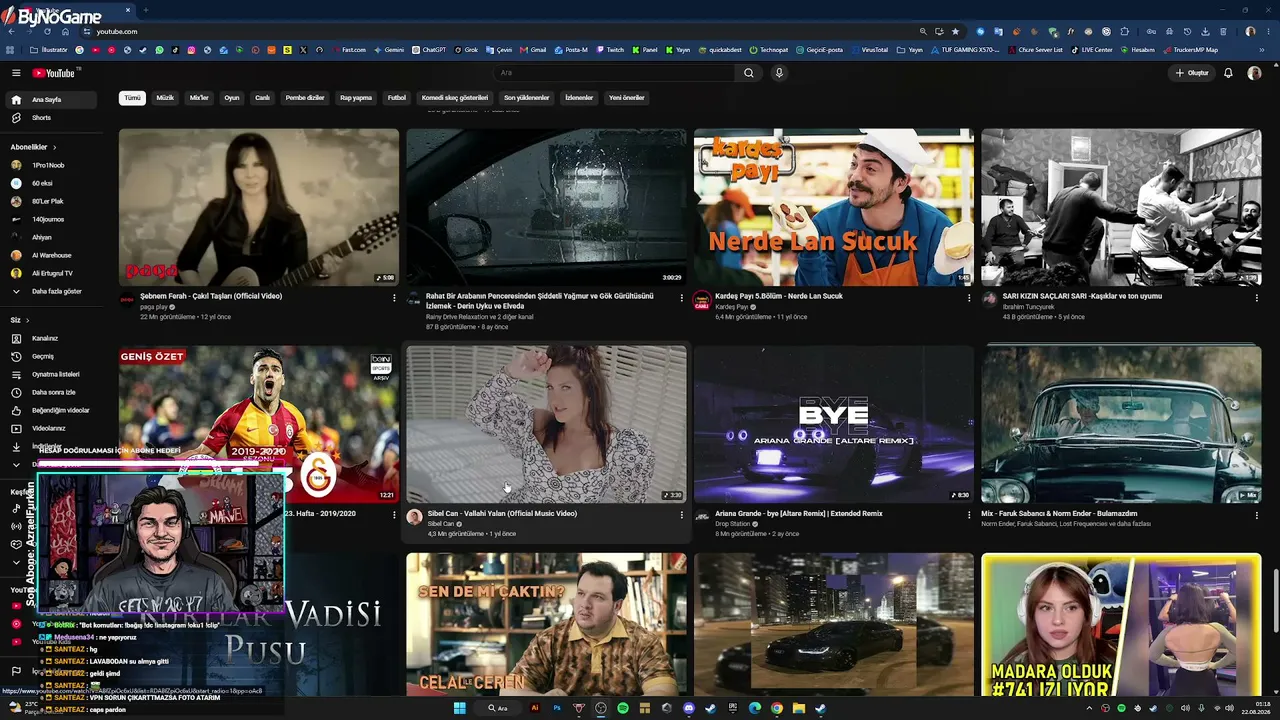Screen dimensions: 1280x720
Task: Open Videolarınız in the sidebar
Action: (x=53, y=428)
